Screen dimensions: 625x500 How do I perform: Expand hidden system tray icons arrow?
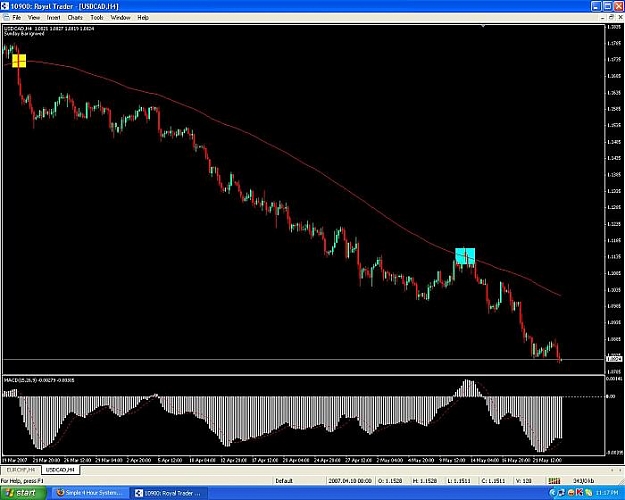tap(552, 493)
